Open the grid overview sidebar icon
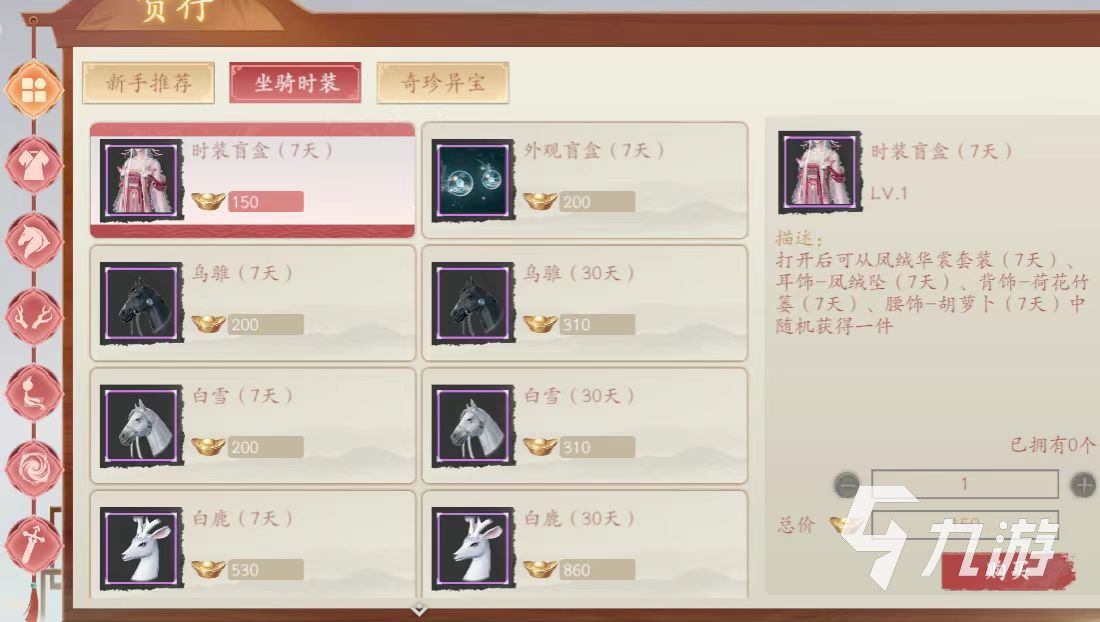Viewport: 1100px width, 622px height. click(33, 90)
